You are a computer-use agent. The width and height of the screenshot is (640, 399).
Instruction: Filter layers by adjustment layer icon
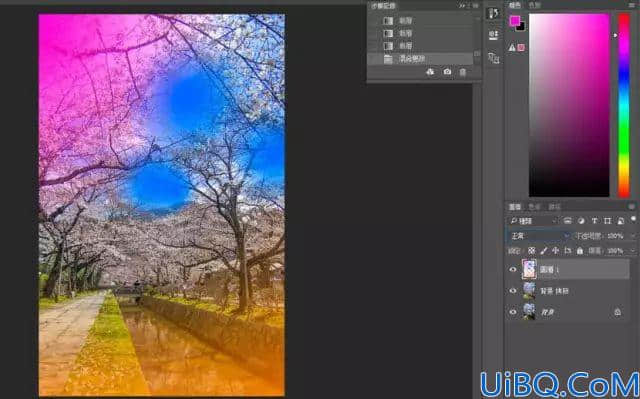click(x=581, y=221)
